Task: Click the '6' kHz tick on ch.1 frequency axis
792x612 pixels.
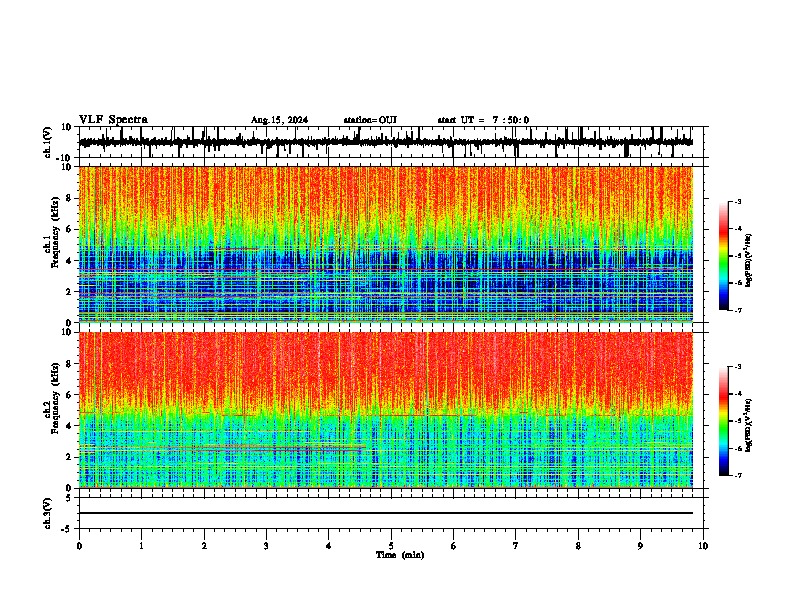Action: tap(70, 230)
